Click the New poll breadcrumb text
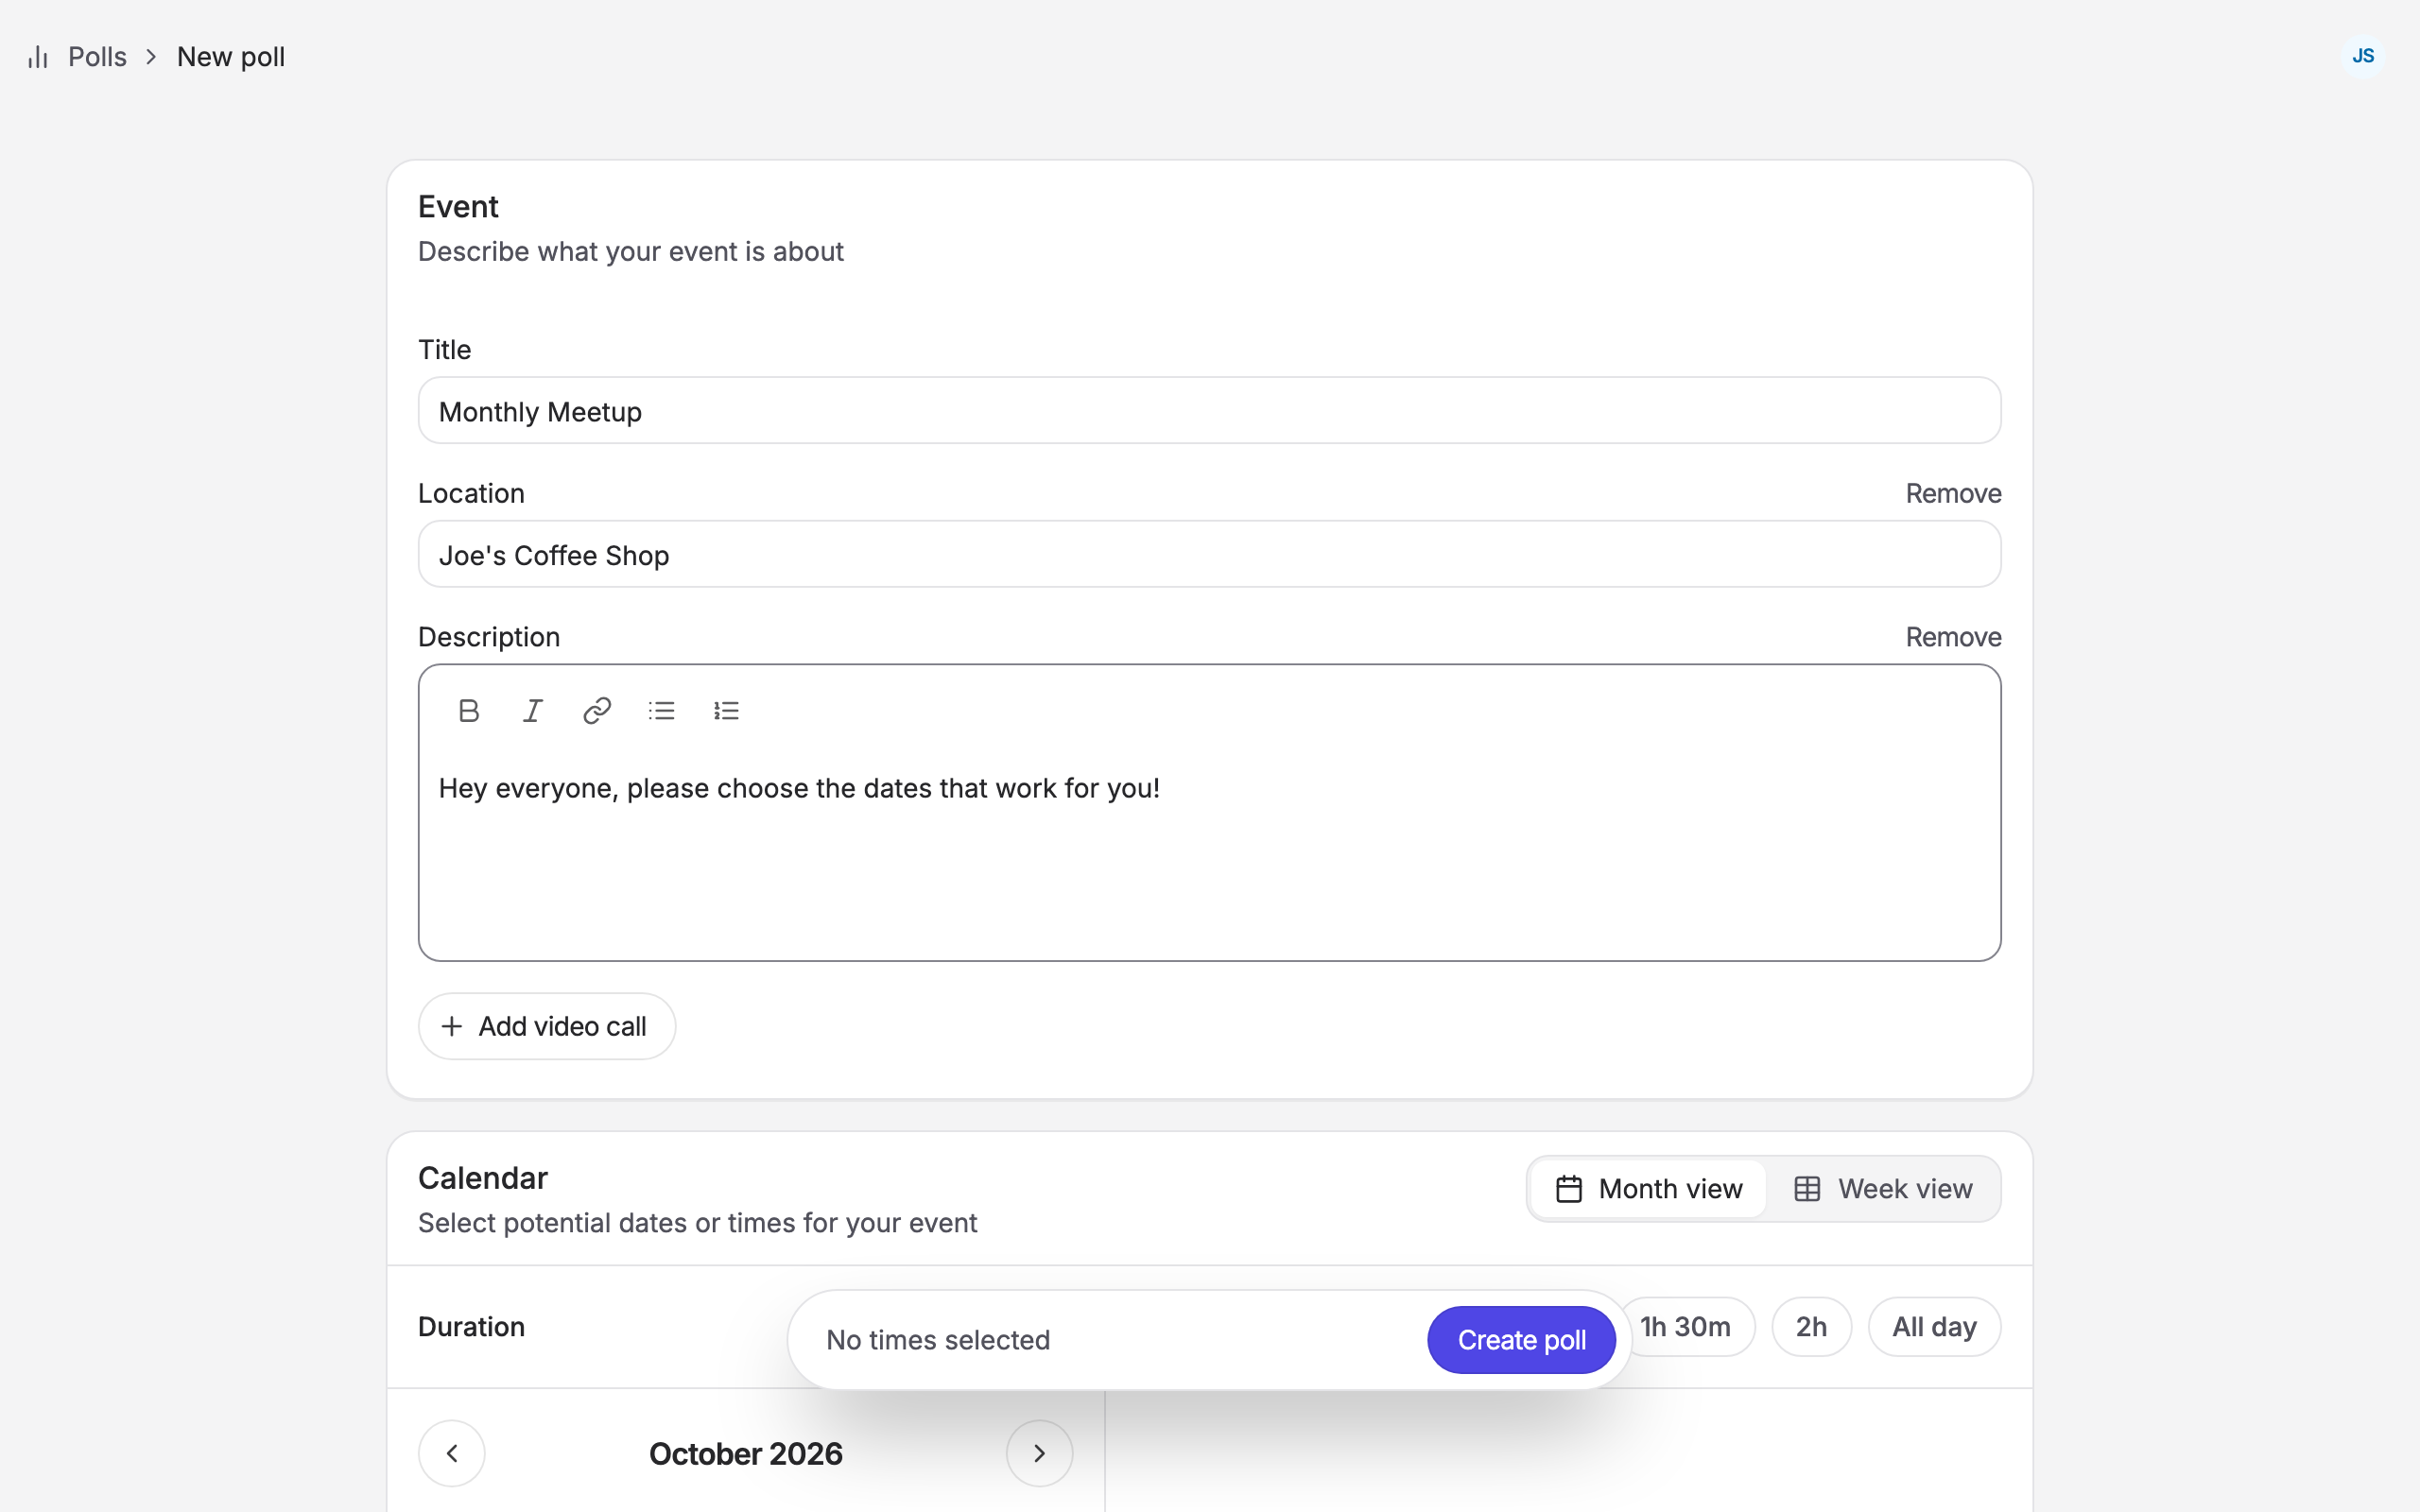Viewport: 2420px width, 1512px height. point(231,57)
